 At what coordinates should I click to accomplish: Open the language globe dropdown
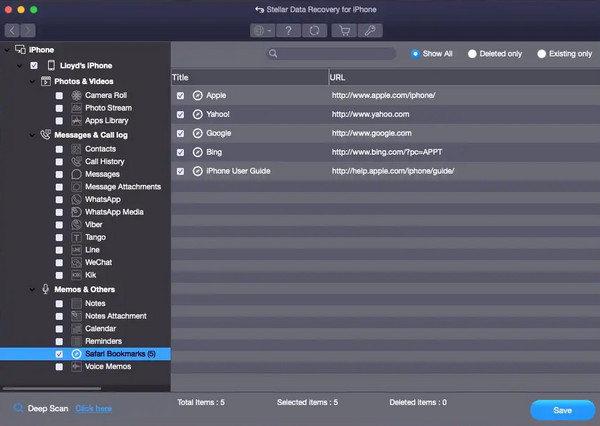pyautogui.click(x=262, y=31)
